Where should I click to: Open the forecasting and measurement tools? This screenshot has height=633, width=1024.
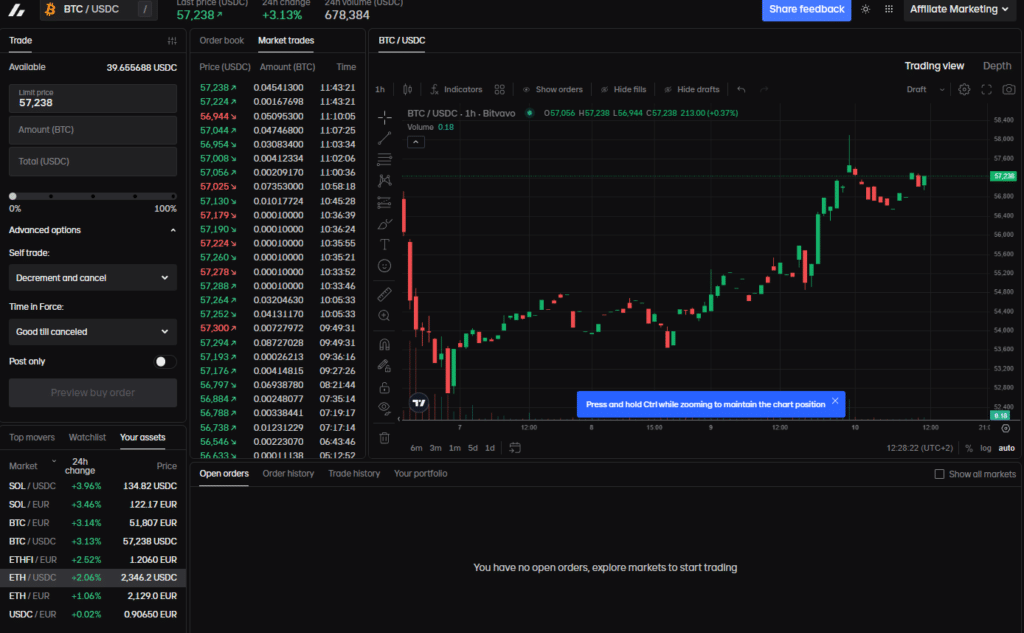point(385,203)
